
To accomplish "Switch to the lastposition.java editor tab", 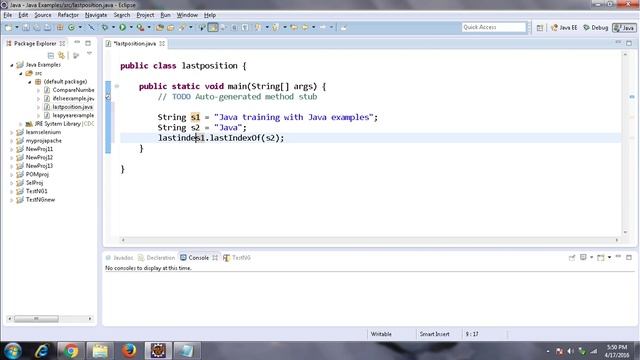I will point(134,43).
